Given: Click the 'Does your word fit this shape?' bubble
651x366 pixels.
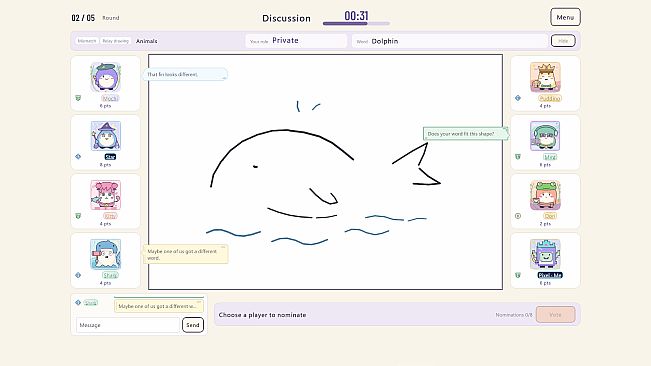Looking at the screenshot, I should coord(465,134).
